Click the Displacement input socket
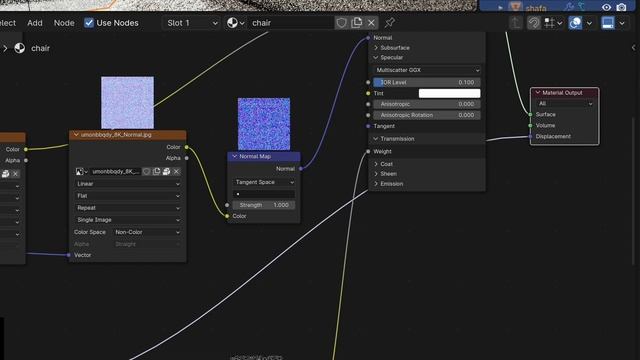Image resolution: width=640 pixels, height=360 pixels. 530,136
